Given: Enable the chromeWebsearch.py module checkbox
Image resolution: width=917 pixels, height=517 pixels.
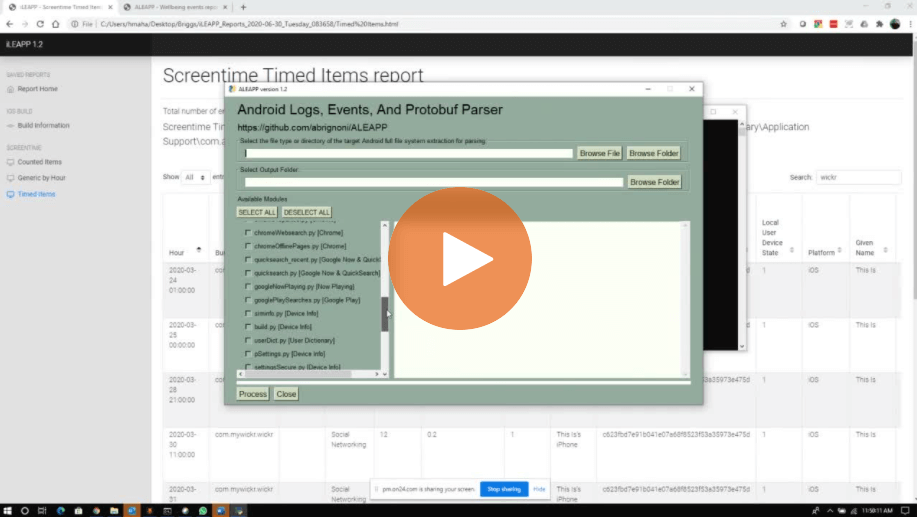Looking at the screenshot, I should coord(248,232).
